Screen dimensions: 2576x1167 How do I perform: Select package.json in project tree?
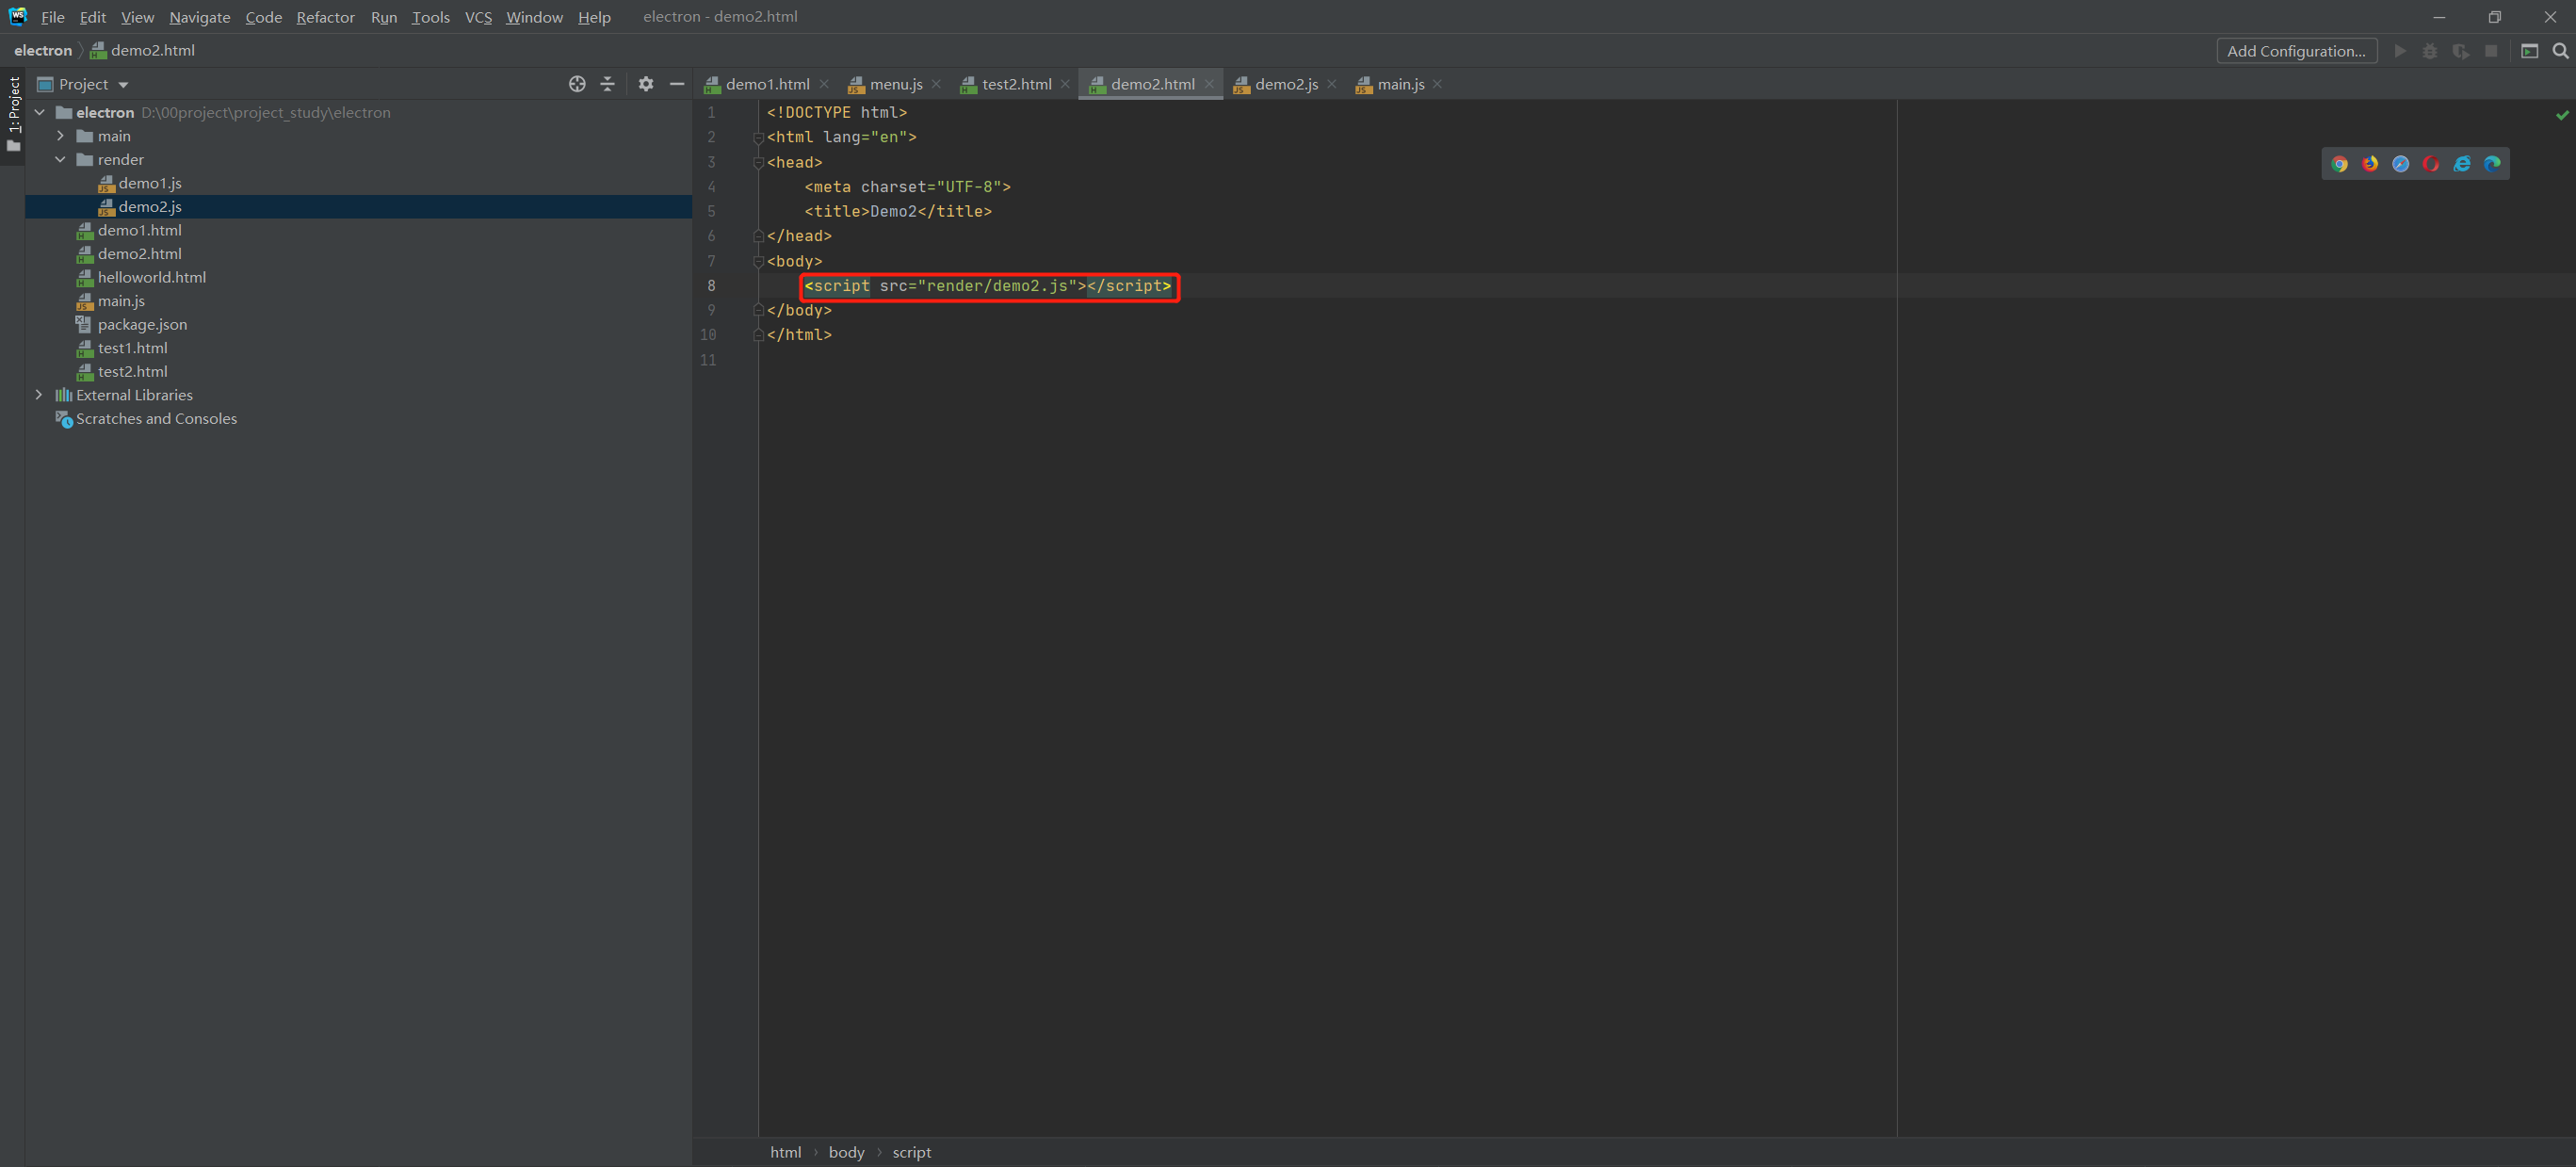142,324
